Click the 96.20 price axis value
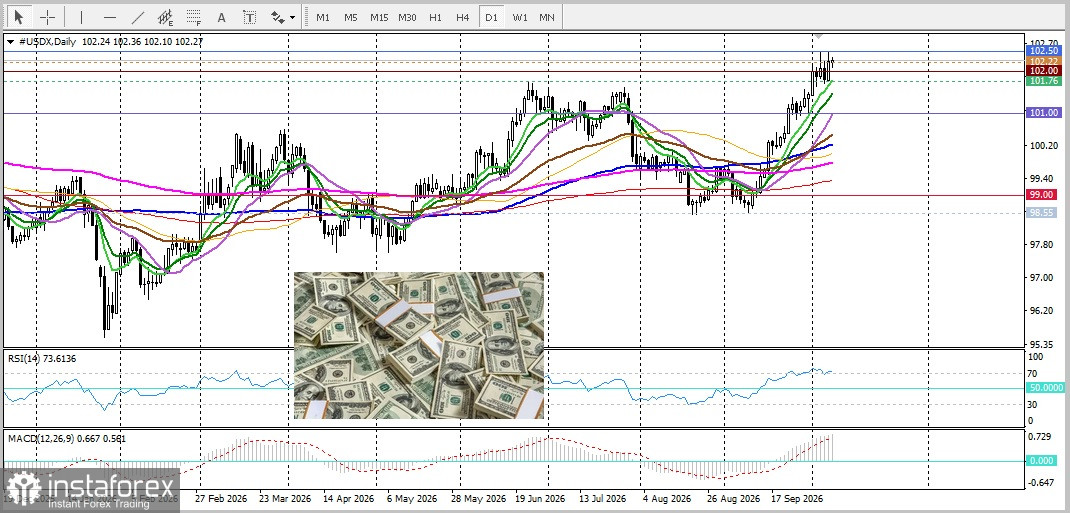Screen dimensions: 1070x513 (1043, 310)
